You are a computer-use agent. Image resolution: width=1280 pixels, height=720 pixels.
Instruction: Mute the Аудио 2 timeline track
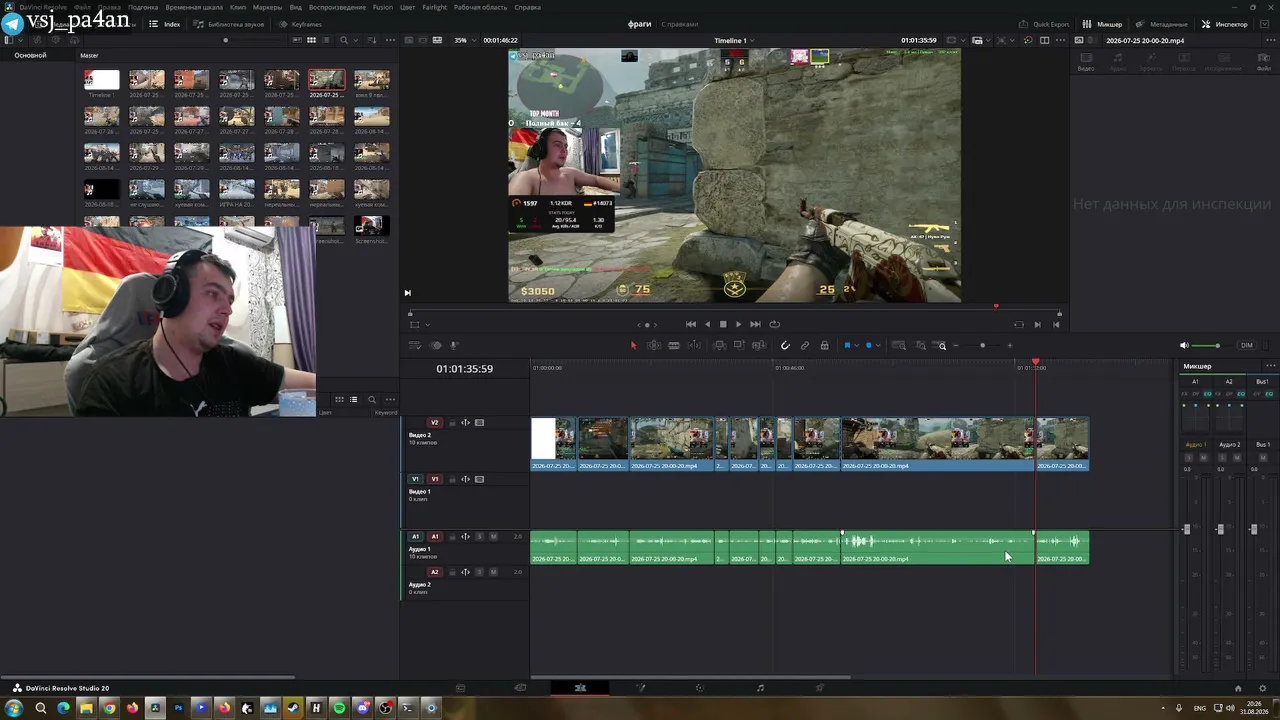pyautogui.click(x=492, y=572)
